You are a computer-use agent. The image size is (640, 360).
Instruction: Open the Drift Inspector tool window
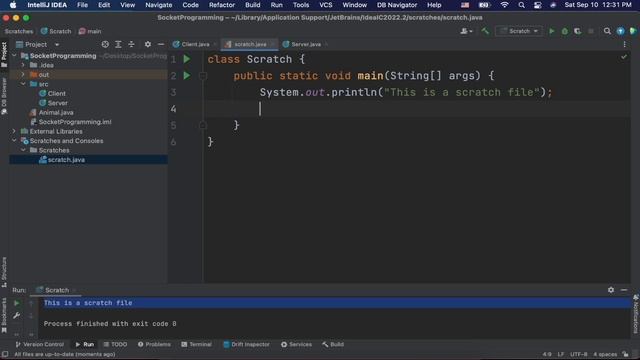coord(247,344)
